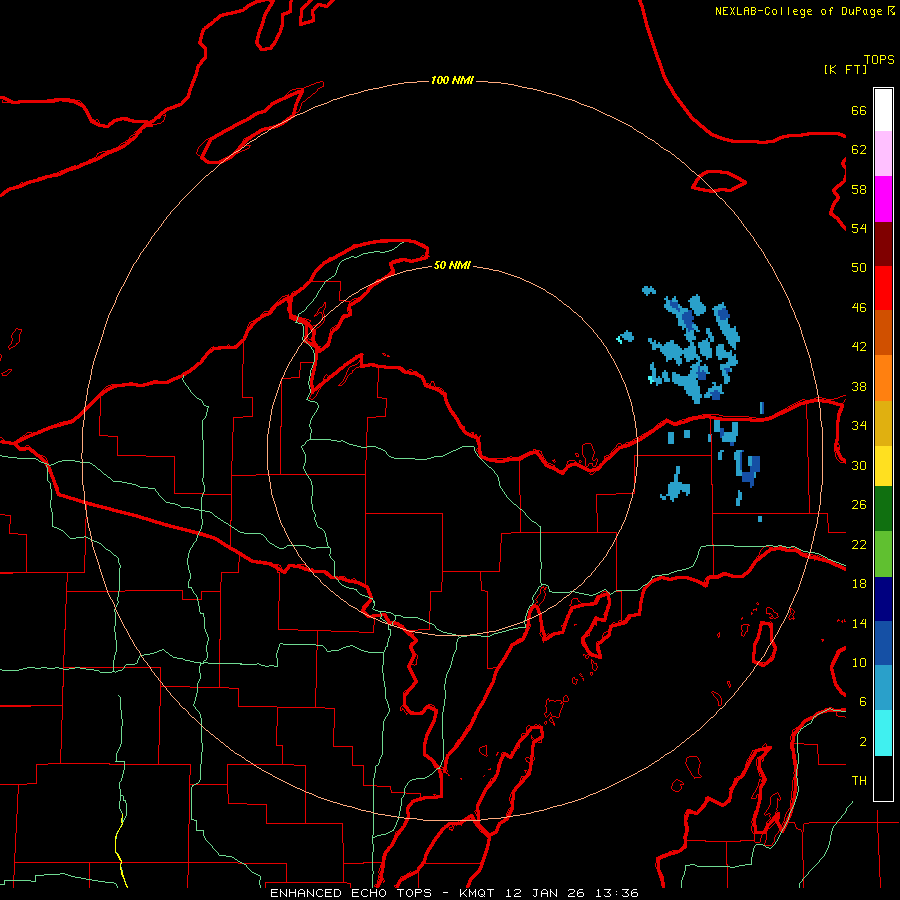900x900 pixels.
Task: Click the largest blue echo cluster over the lake
Action: (x=693, y=350)
